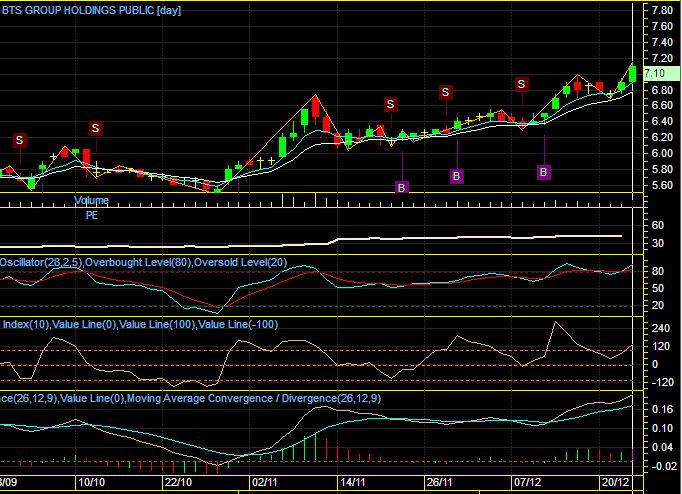Select the 6.60 price scale value
This screenshot has height=494, width=682.
pyautogui.click(x=662, y=105)
